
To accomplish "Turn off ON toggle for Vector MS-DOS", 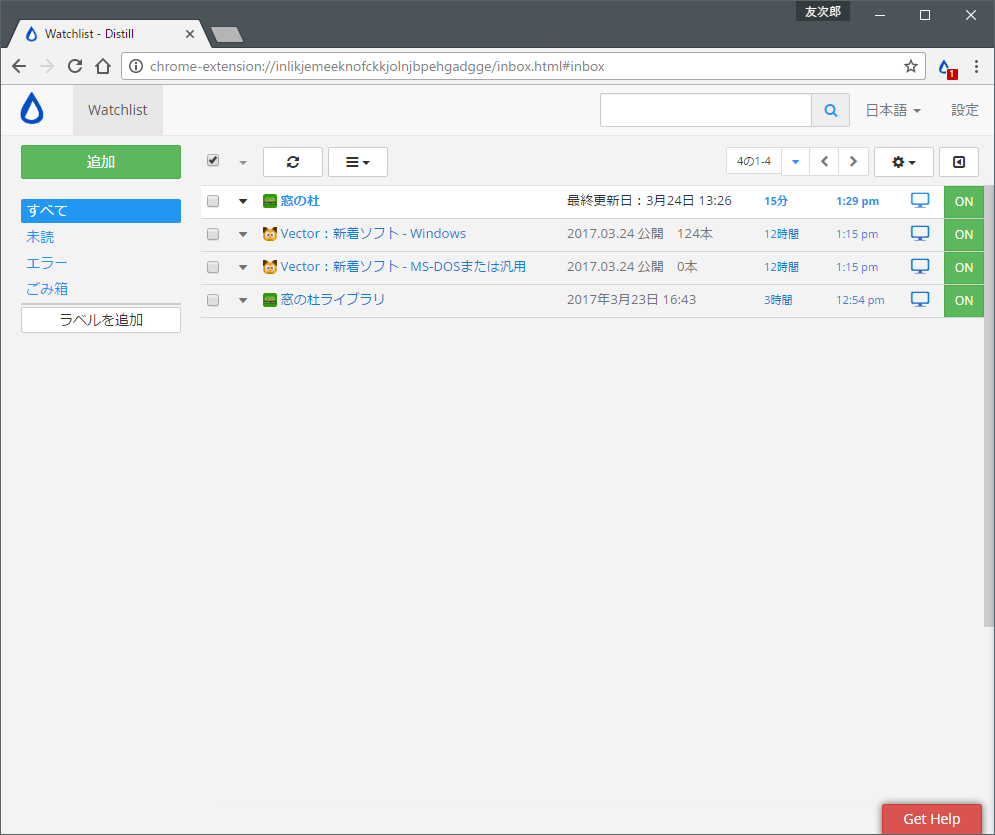I will (963, 268).
